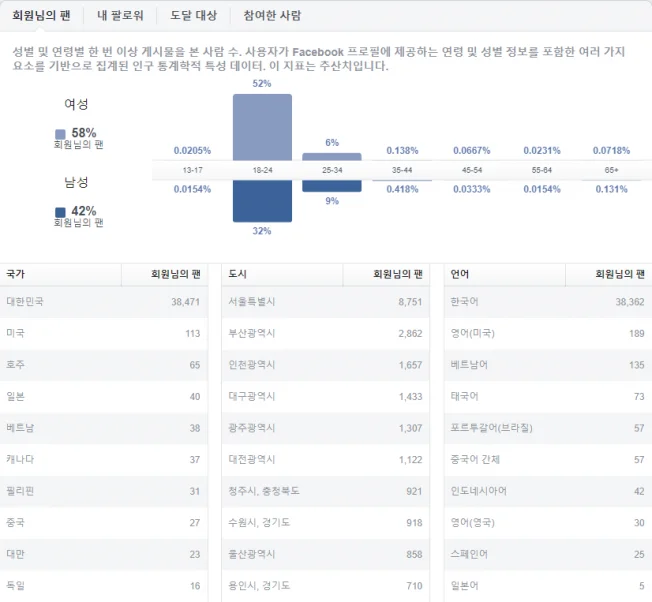Select the 베트남어 language row
The height and width of the screenshot is (602, 652).
tap(548, 365)
